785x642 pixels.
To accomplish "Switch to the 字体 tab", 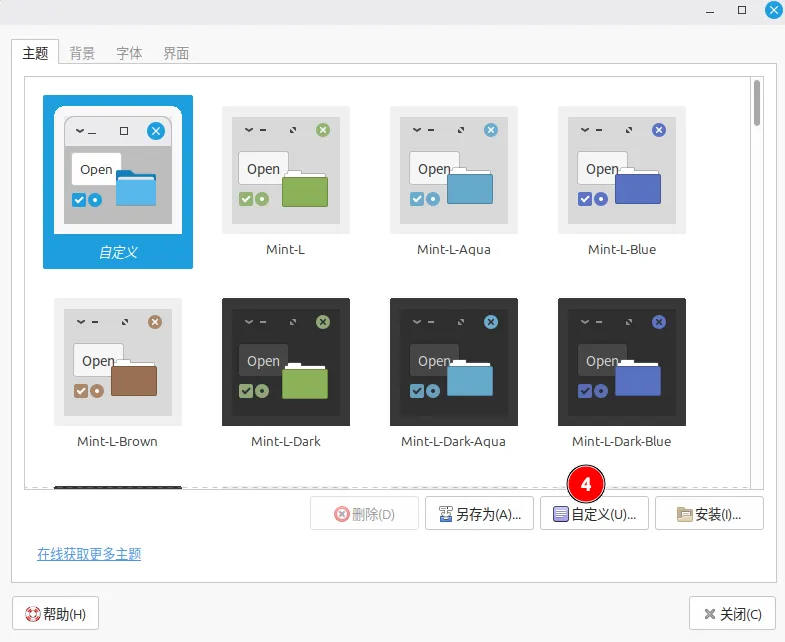I will point(129,53).
